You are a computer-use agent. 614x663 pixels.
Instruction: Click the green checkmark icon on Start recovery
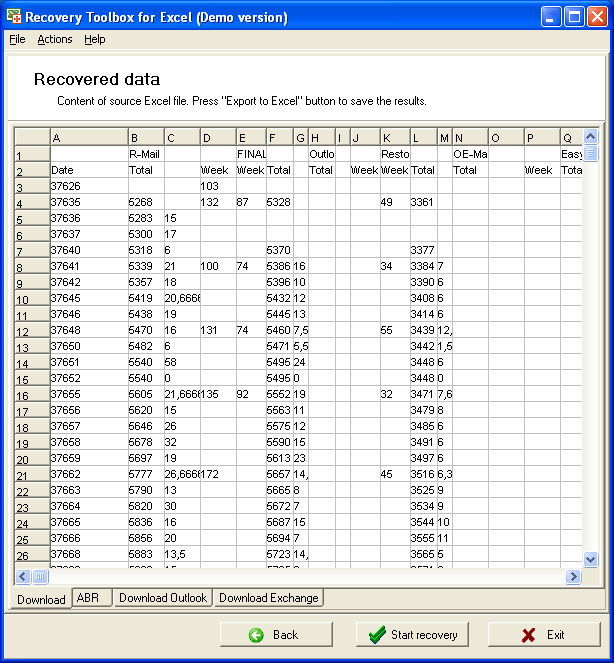[x=377, y=635]
